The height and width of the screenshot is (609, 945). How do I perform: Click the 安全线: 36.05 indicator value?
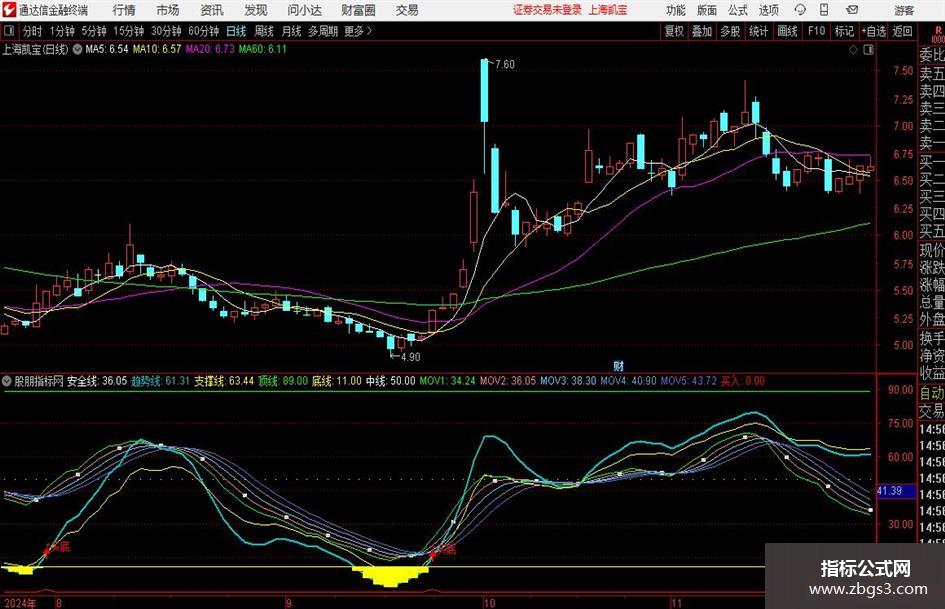pos(96,381)
